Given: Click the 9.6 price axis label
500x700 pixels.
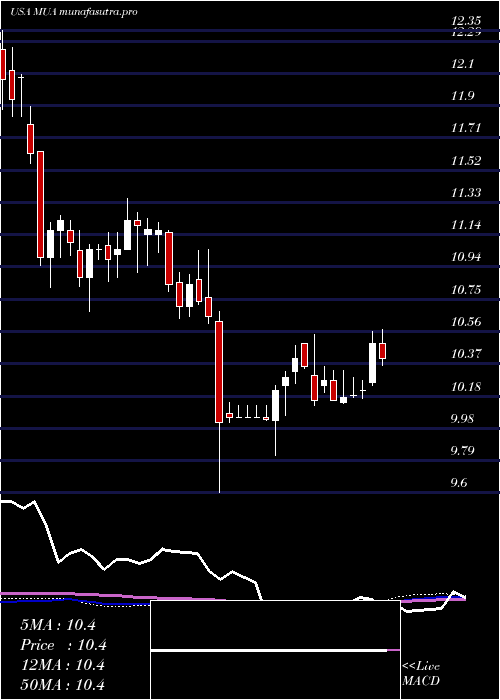Looking at the screenshot, I should click(458, 483).
